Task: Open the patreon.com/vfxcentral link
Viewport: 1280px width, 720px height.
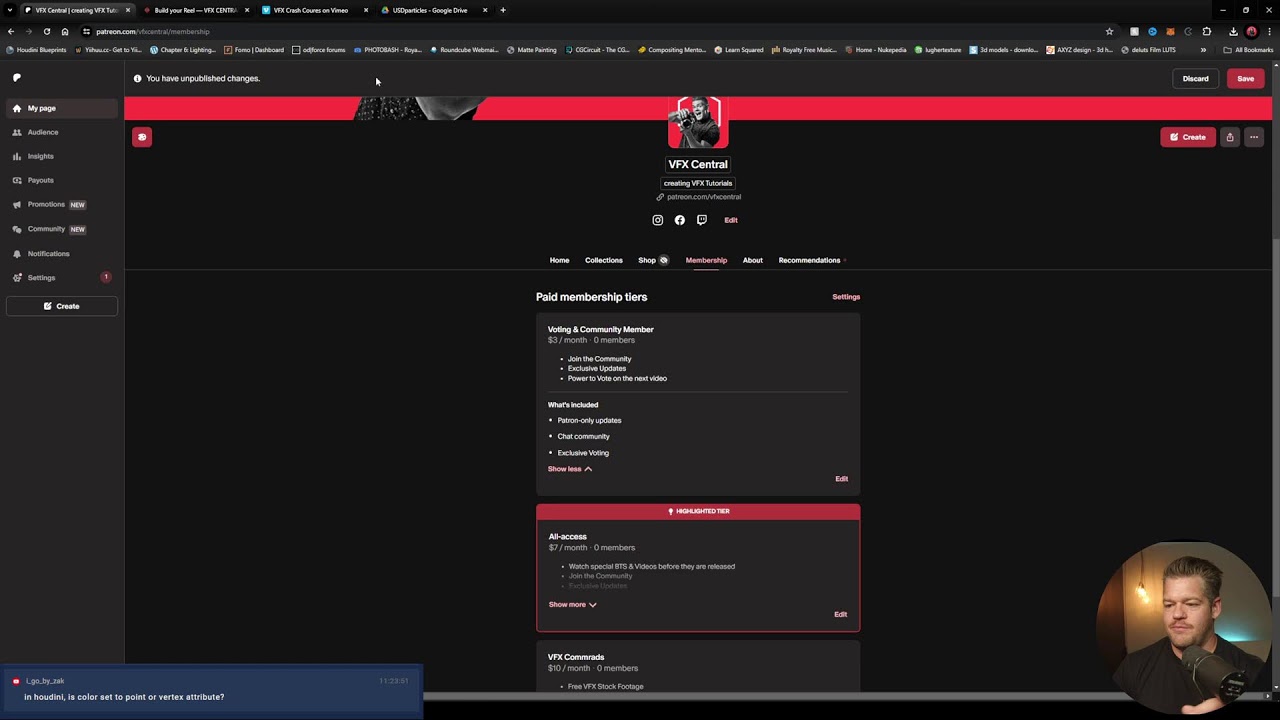Action: click(x=699, y=197)
